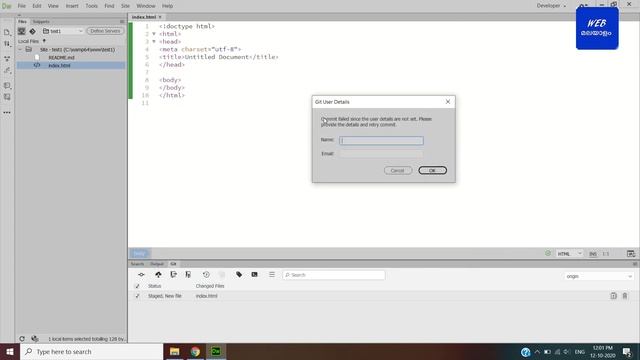Toggle the index.html staged file checkbox
The height and width of the screenshot is (360, 640).
click(137, 296)
